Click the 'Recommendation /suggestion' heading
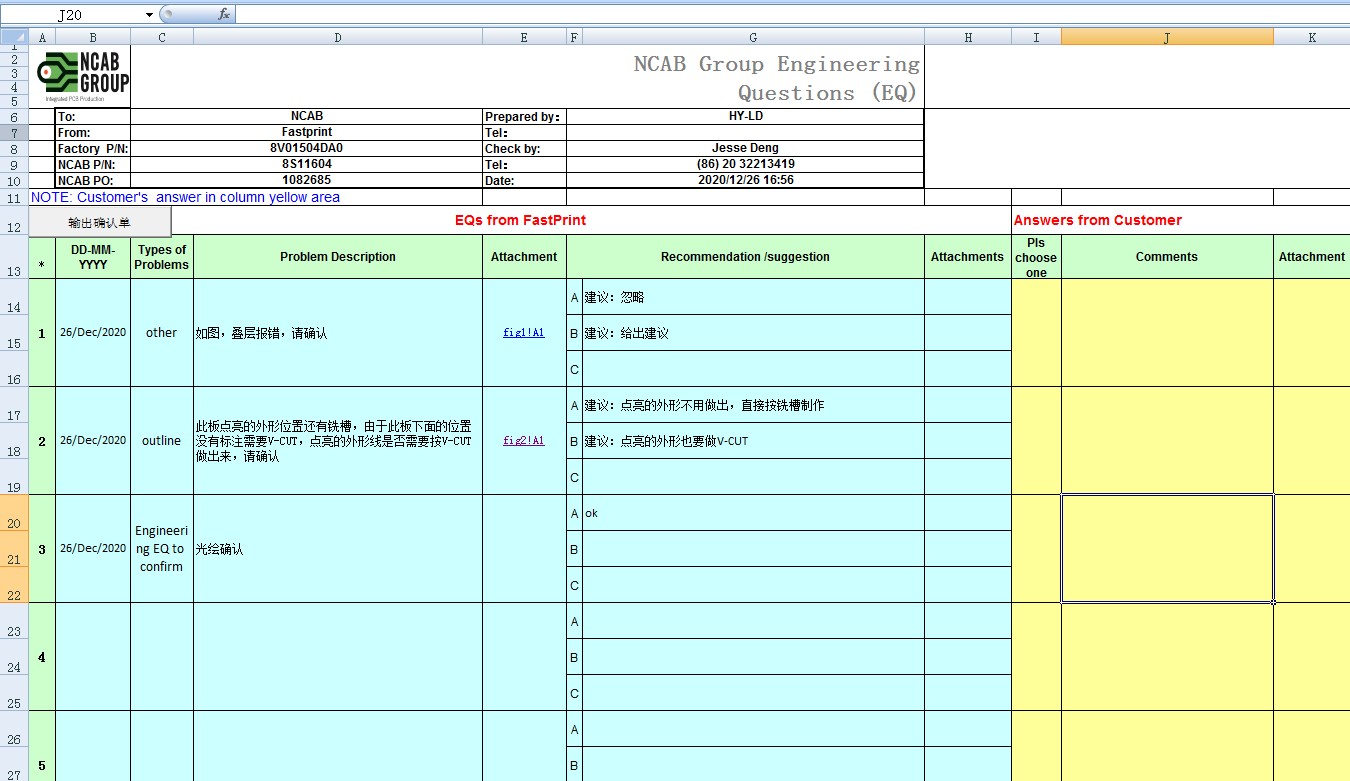The image size is (1350, 781). pos(745,257)
